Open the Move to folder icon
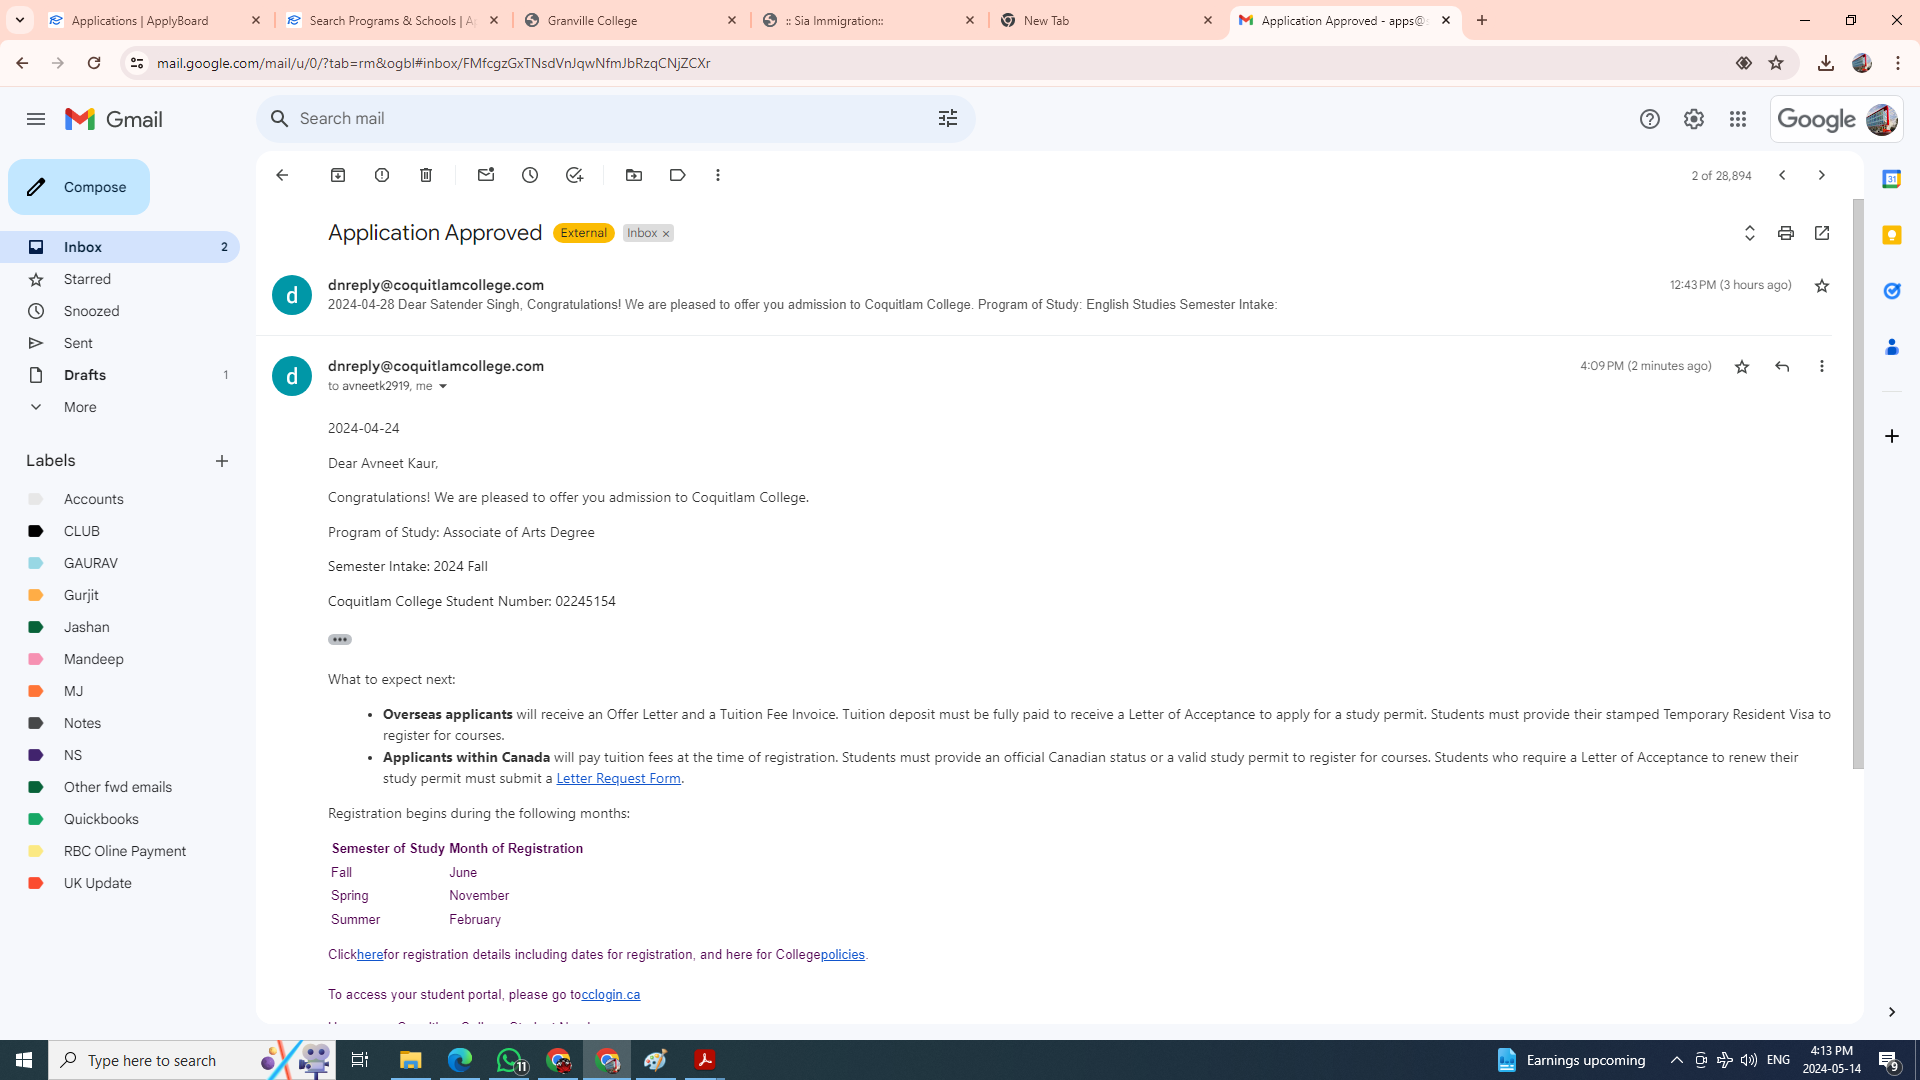Screen dimensions: 1920x1080 pos(634,175)
